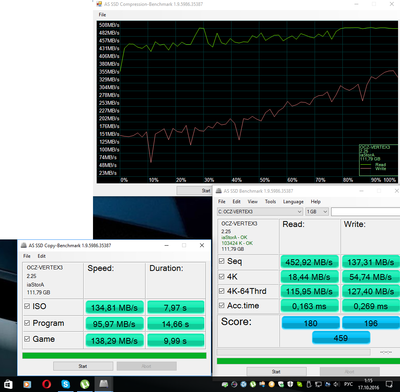Image resolution: width=400 pixels, height=392 pixels.
Task: Open Edit menu in Copy-Benchmark window
Action: tap(42, 256)
